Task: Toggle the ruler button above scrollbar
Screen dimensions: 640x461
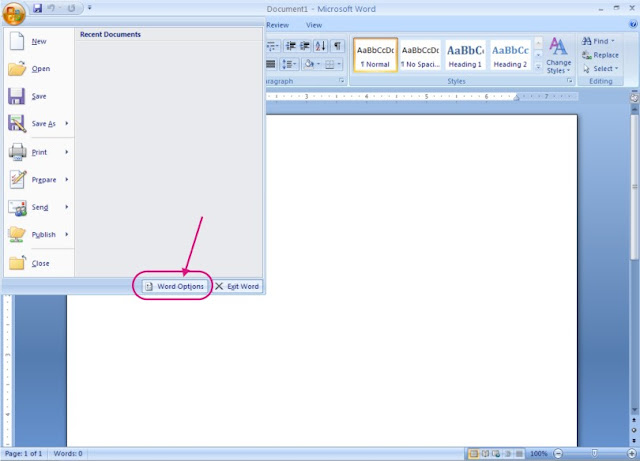Action: click(634, 97)
